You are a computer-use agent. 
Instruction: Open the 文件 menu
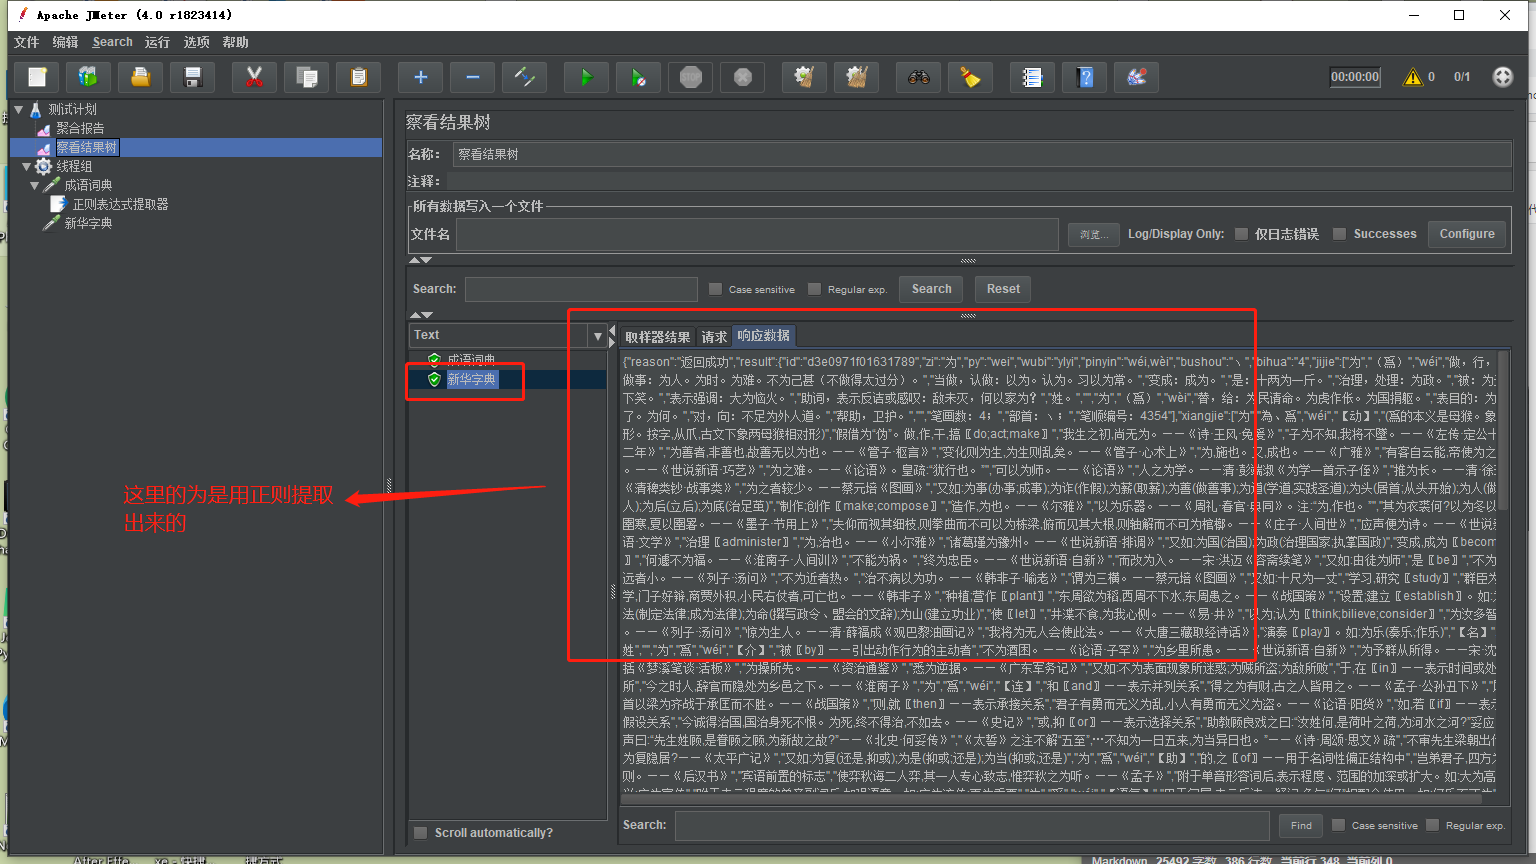point(26,42)
